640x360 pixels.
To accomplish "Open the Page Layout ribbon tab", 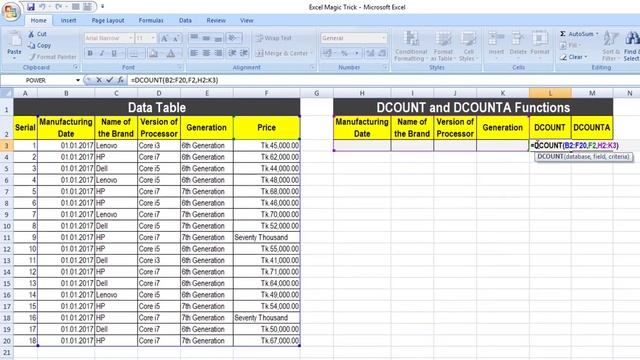I will pos(108,20).
